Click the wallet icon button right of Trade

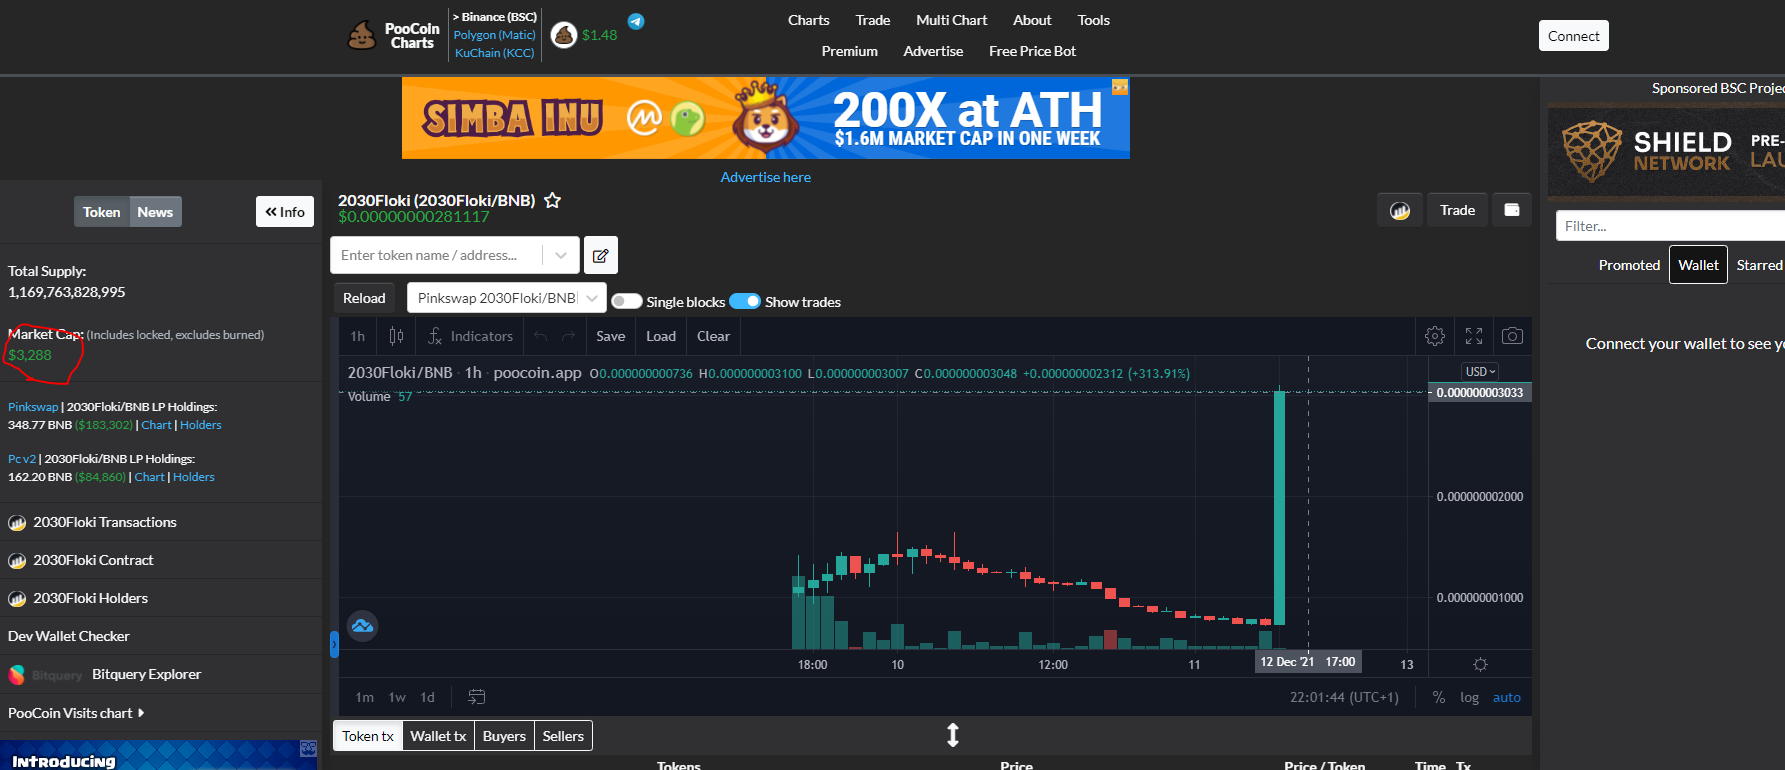[1512, 210]
